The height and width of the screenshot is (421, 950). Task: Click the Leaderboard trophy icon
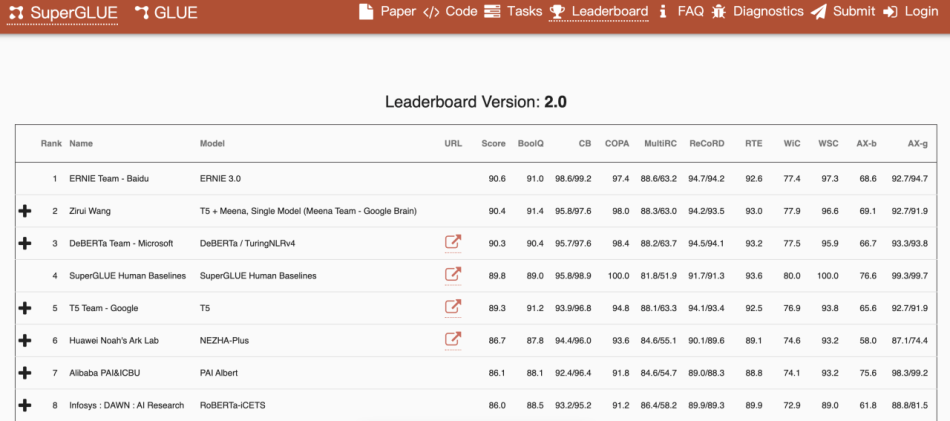click(x=557, y=12)
